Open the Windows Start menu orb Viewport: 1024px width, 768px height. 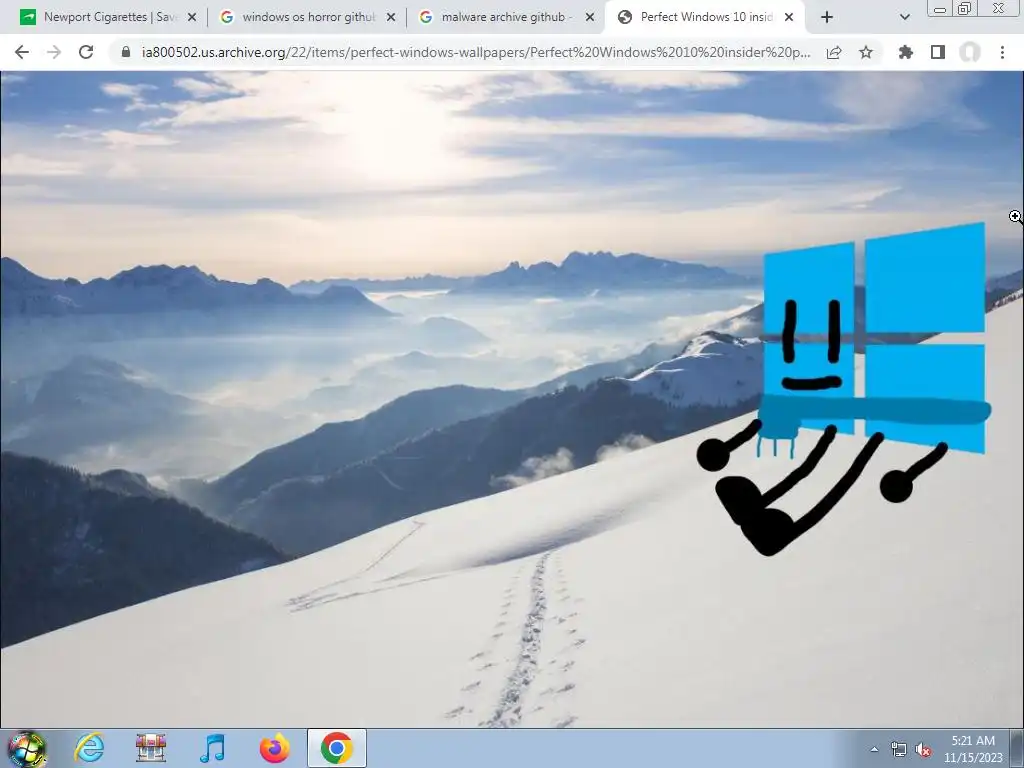(x=26, y=749)
